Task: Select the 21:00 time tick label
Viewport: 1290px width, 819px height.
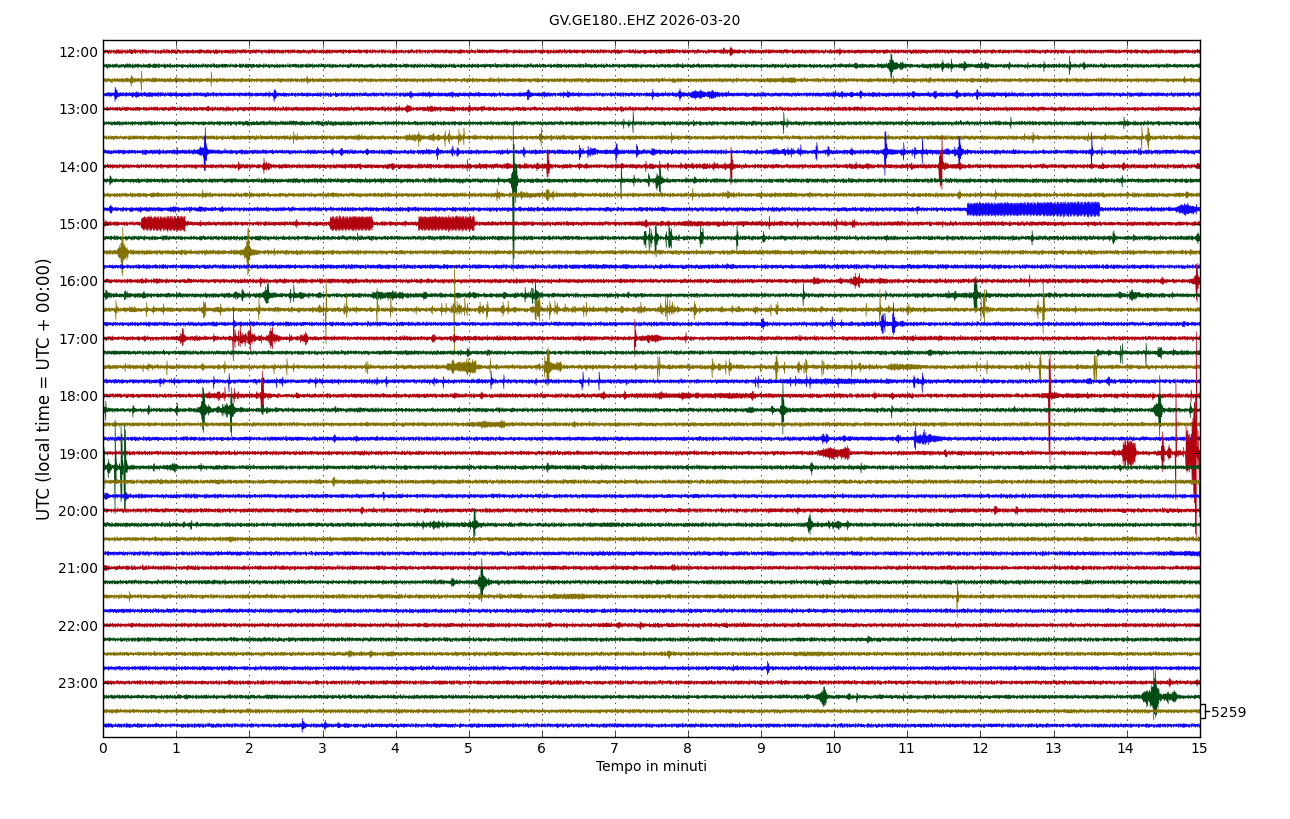Action: click(x=79, y=568)
